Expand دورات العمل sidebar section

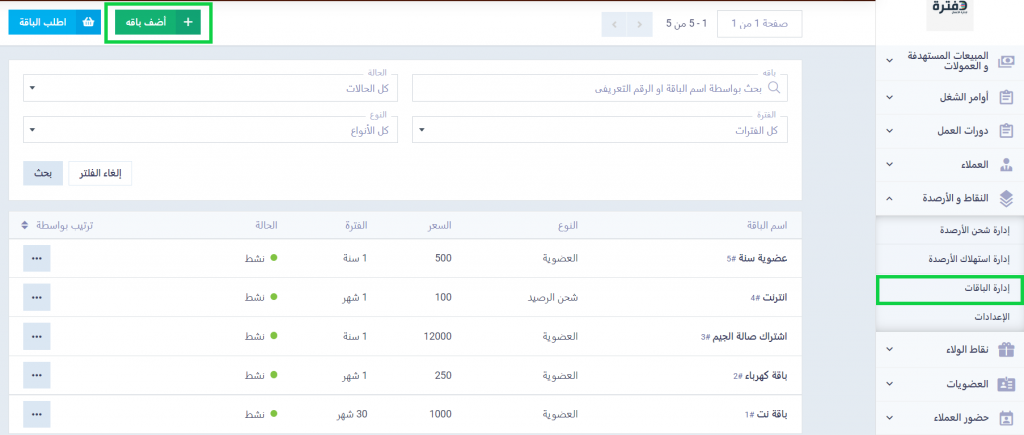(x=889, y=131)
